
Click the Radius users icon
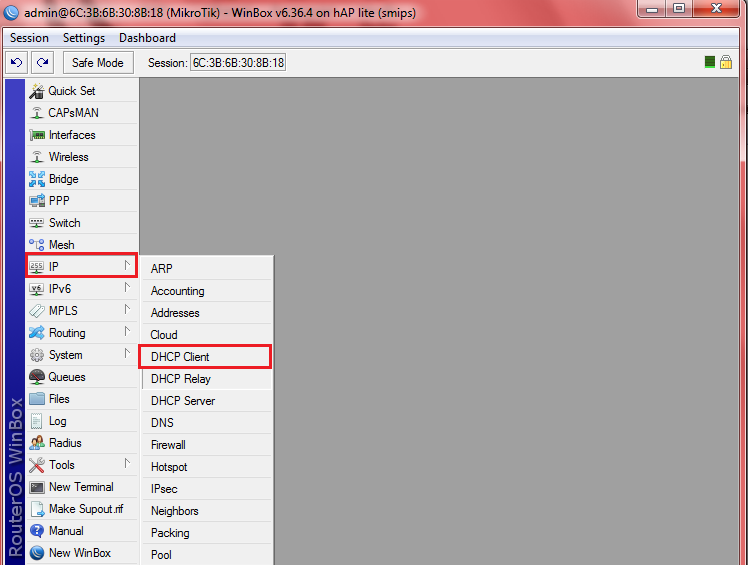coord(37,443)
